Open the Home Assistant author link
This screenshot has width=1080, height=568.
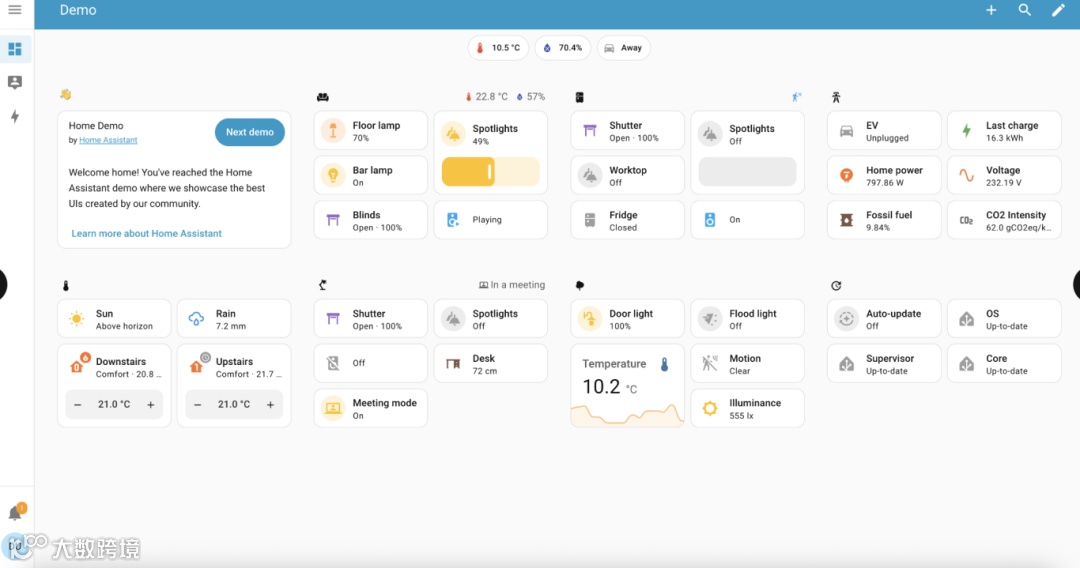coord(108,140)
